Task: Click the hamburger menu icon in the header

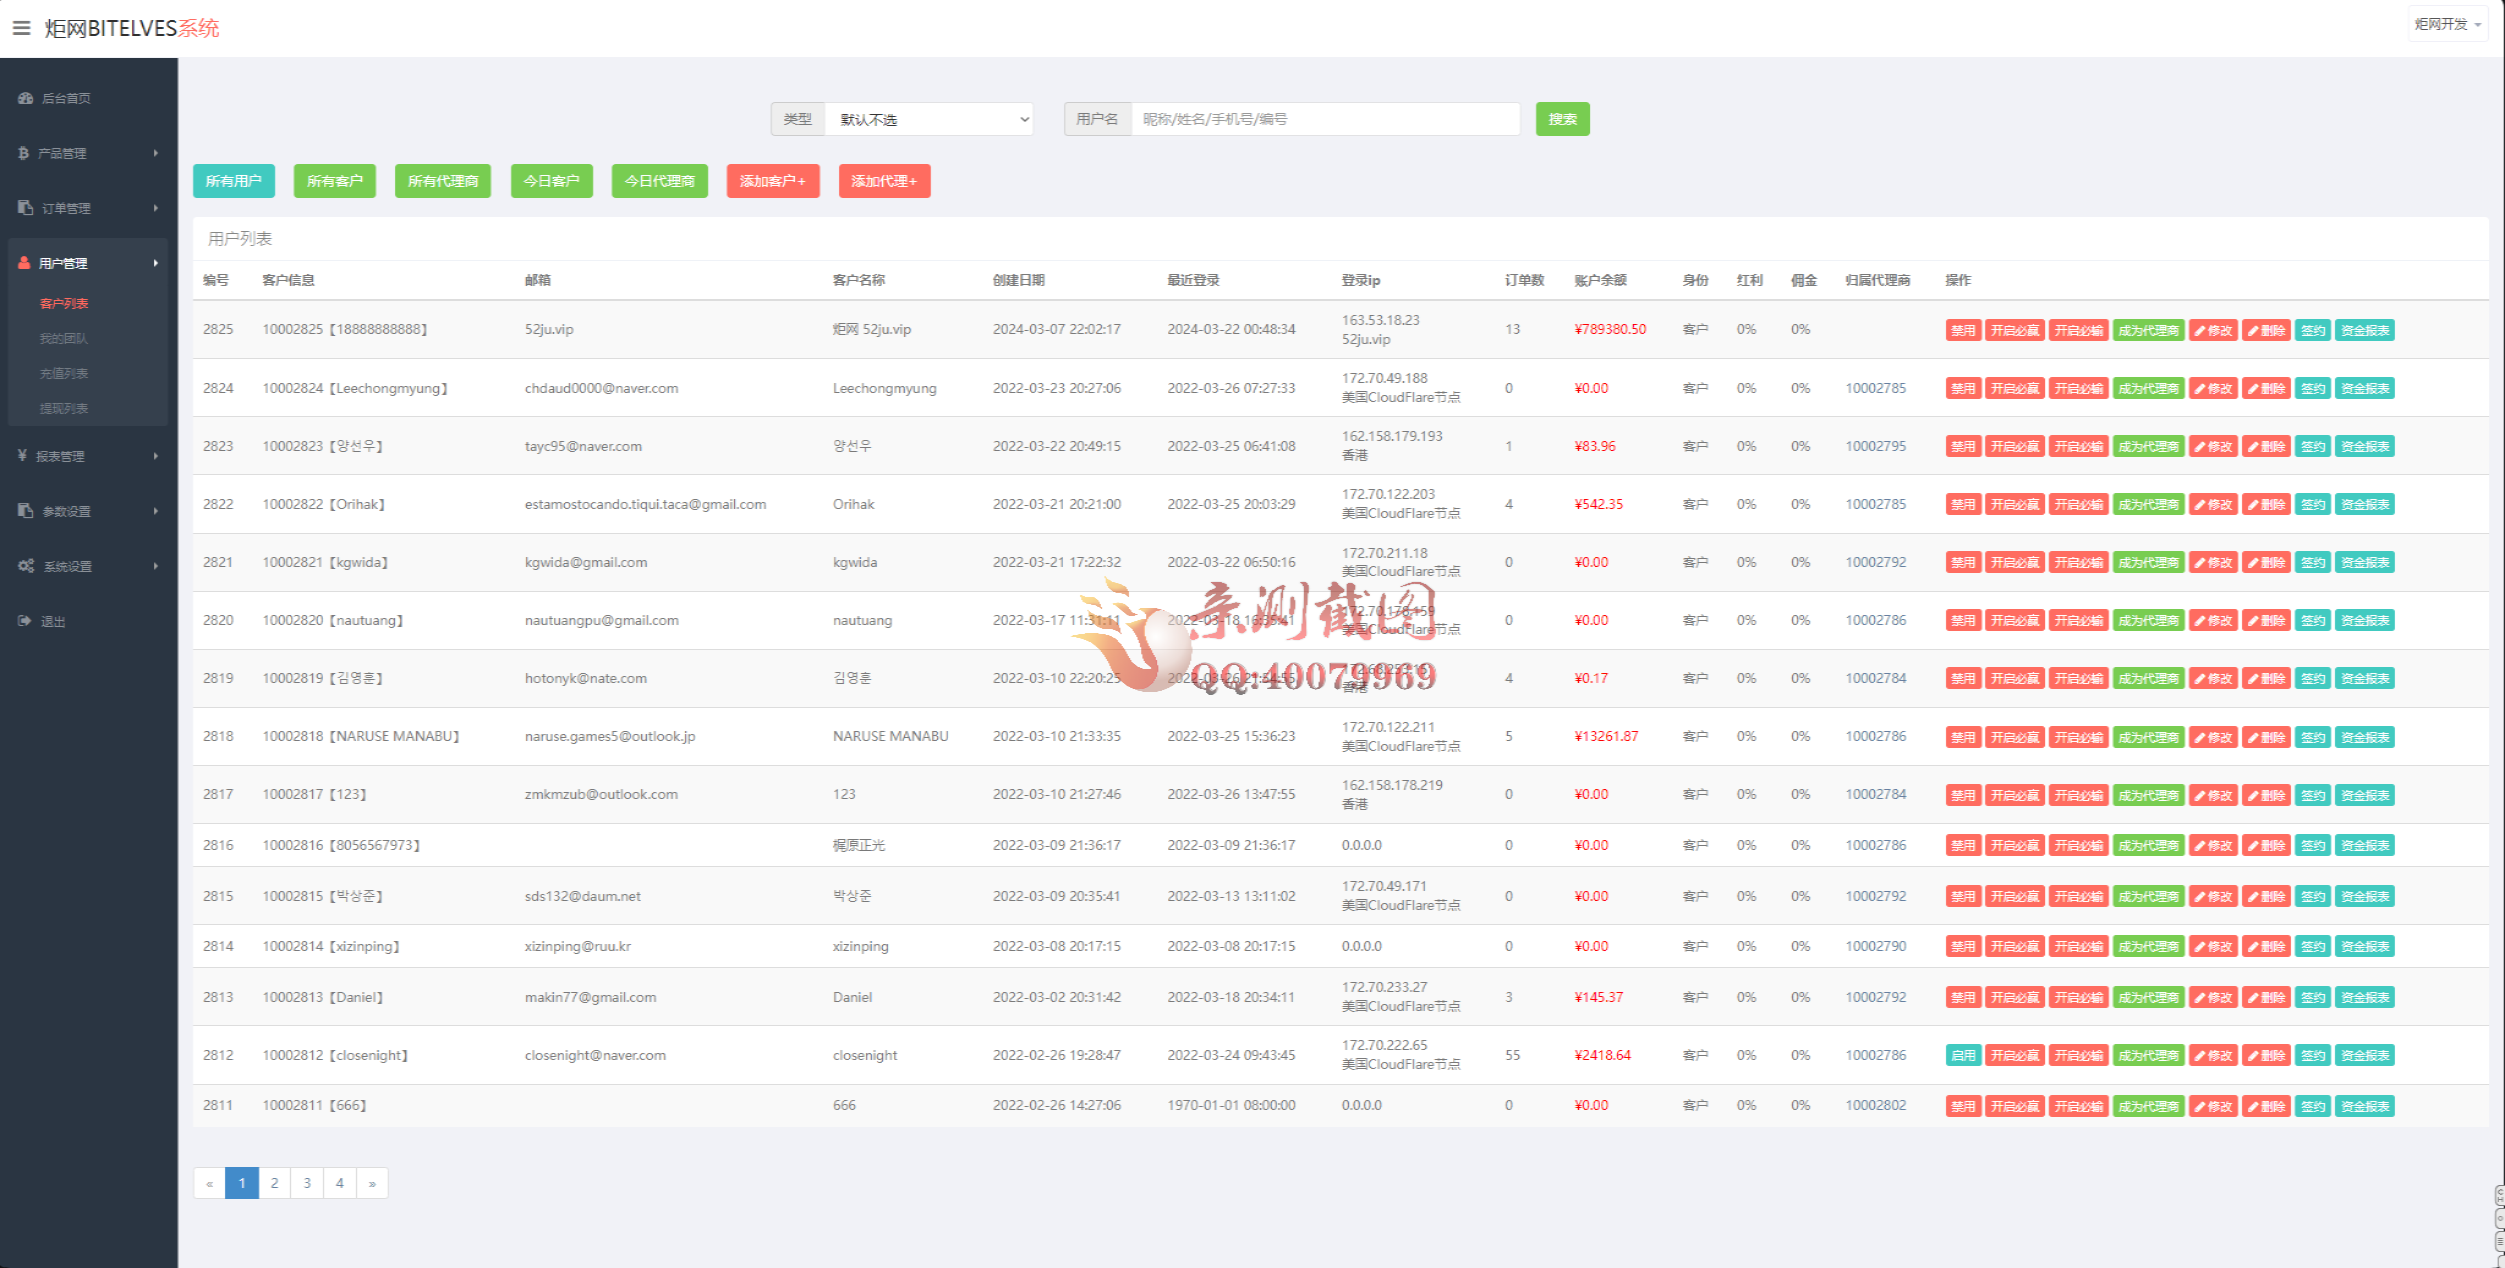Action: tap(21, 28)
